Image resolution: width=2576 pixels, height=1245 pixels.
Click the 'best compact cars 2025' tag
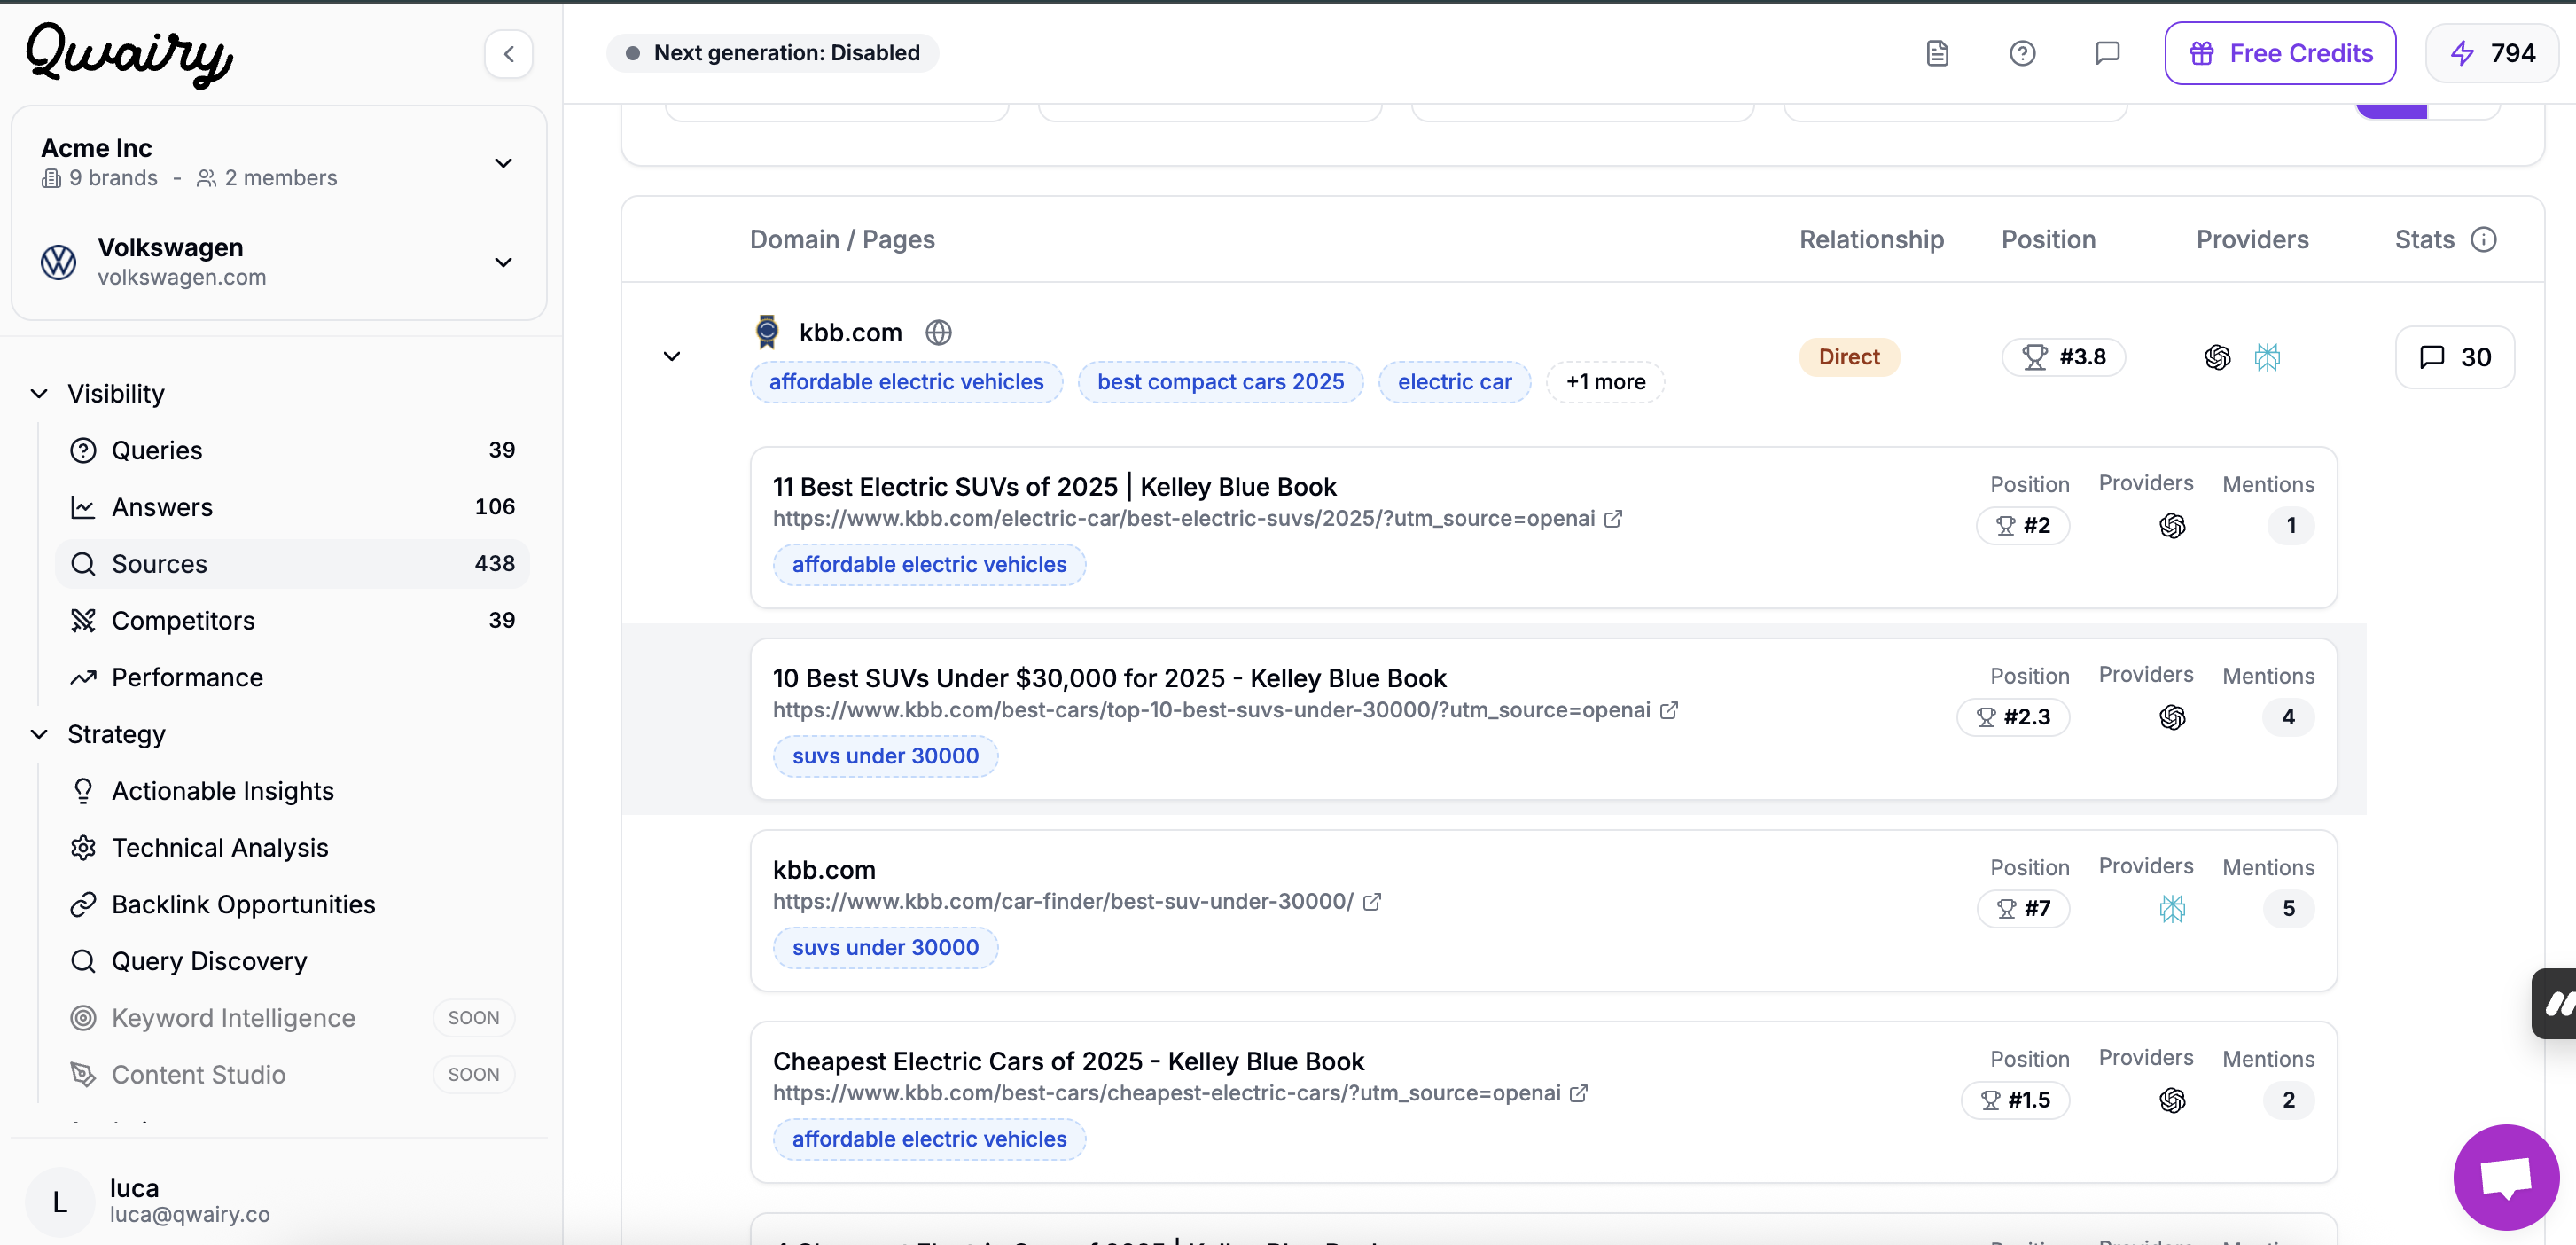[1220, 382]
